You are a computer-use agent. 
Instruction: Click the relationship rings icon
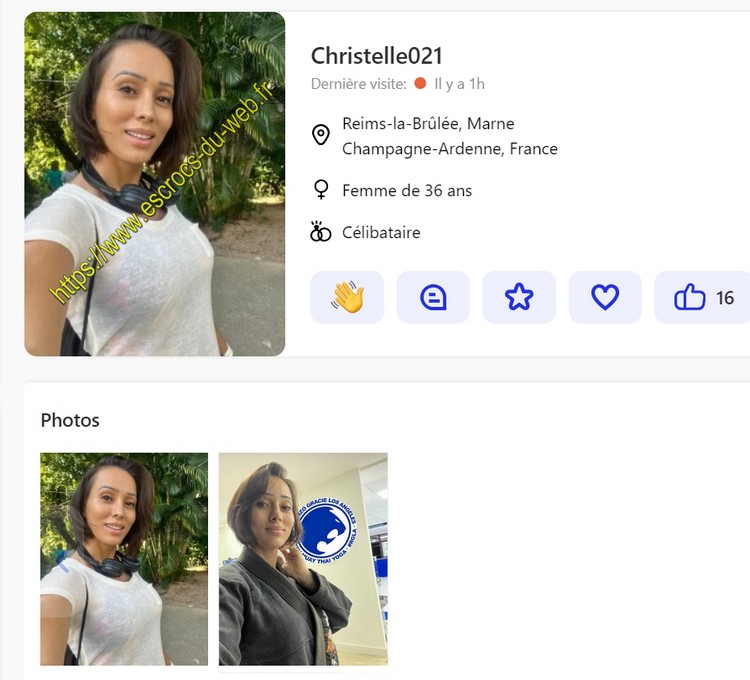pyautogui.click(x=321, y=233)
